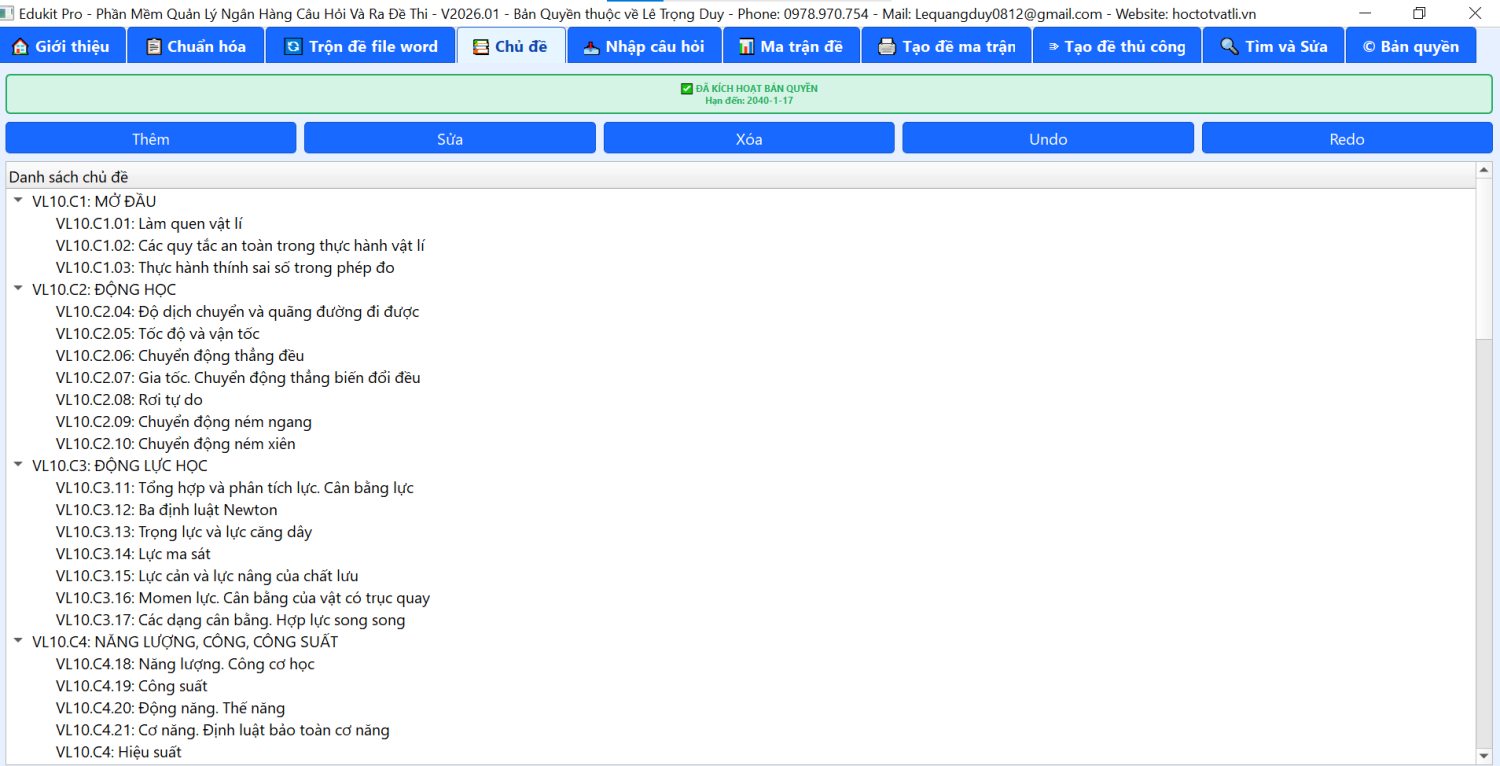Click the import icon on Nhập câu hỏi tab

tap(591, 47)
